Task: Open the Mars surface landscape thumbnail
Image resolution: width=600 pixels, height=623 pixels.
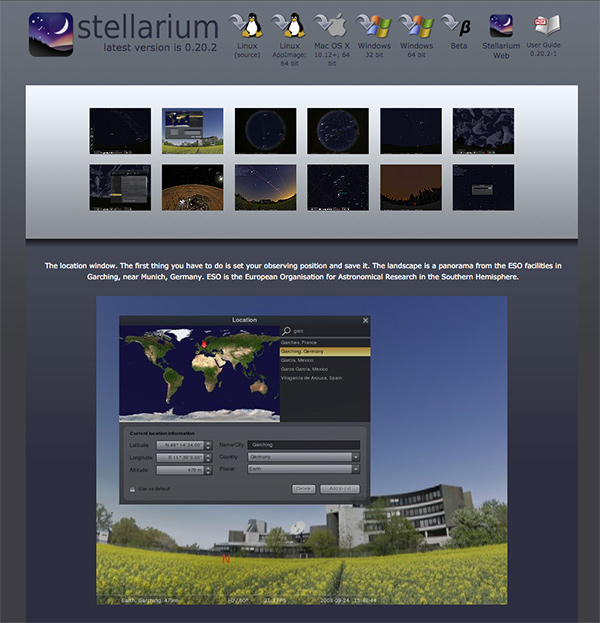Action: pos(193,187)
